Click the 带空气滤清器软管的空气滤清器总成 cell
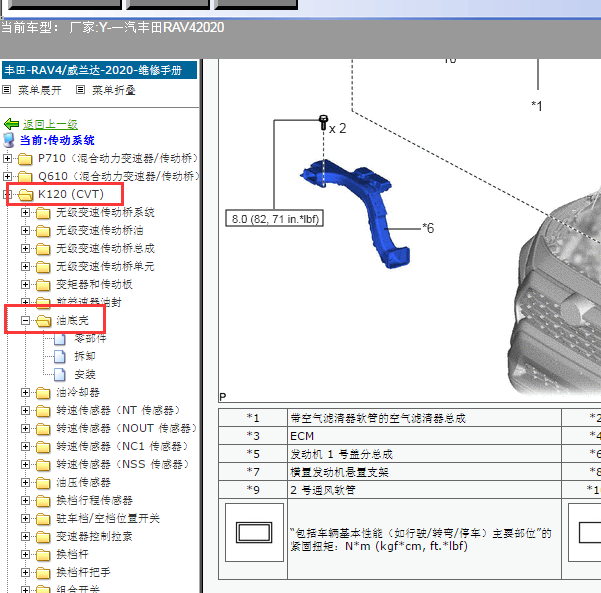Screen dimensions: 601x593 pos(424,418)
